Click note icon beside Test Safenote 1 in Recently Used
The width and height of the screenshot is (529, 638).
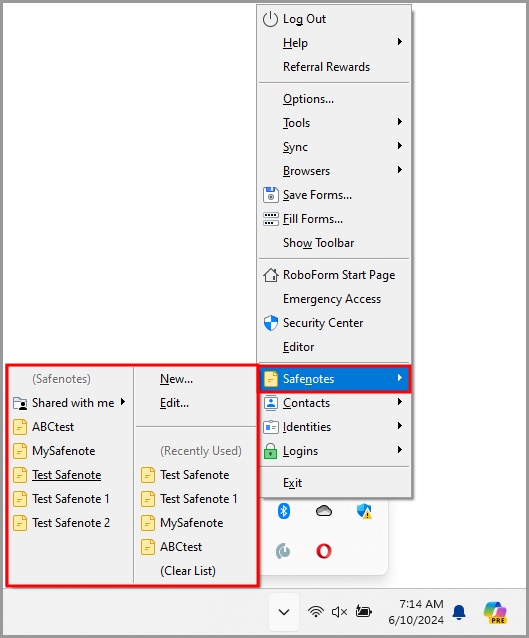(148, 499)
